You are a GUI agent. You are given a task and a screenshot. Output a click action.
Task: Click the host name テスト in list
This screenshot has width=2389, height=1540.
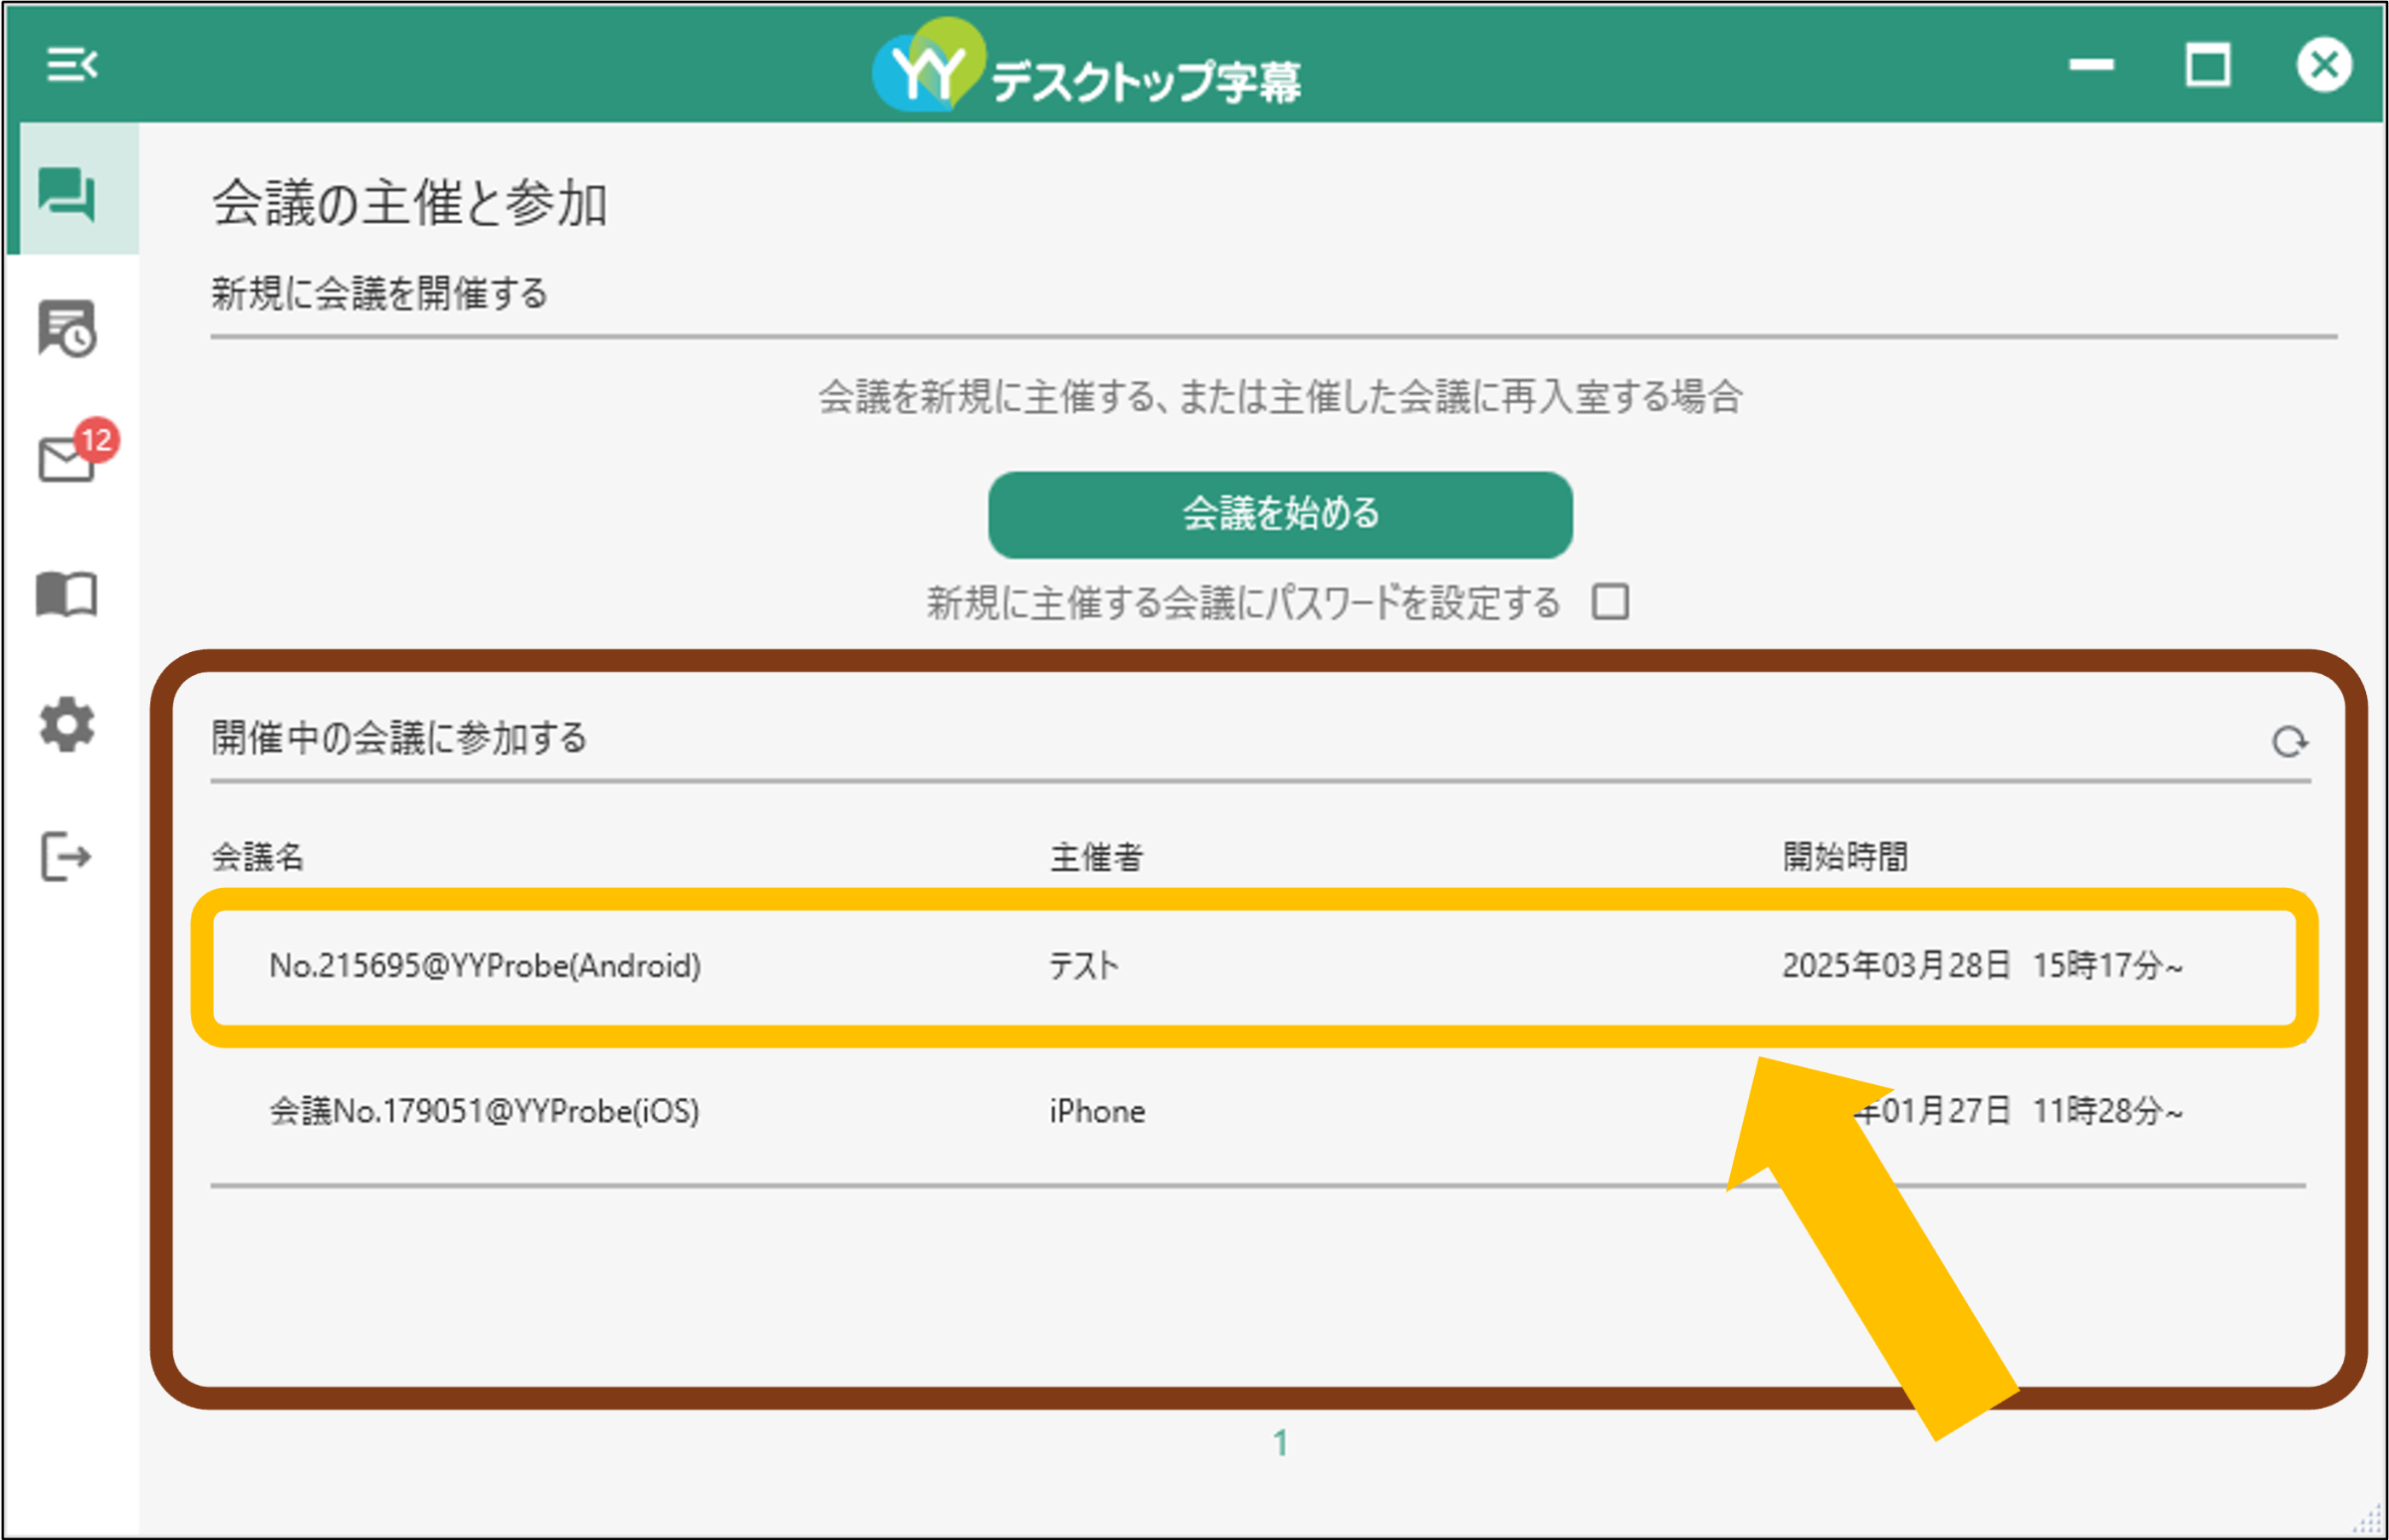click(x=1084, y=967)
